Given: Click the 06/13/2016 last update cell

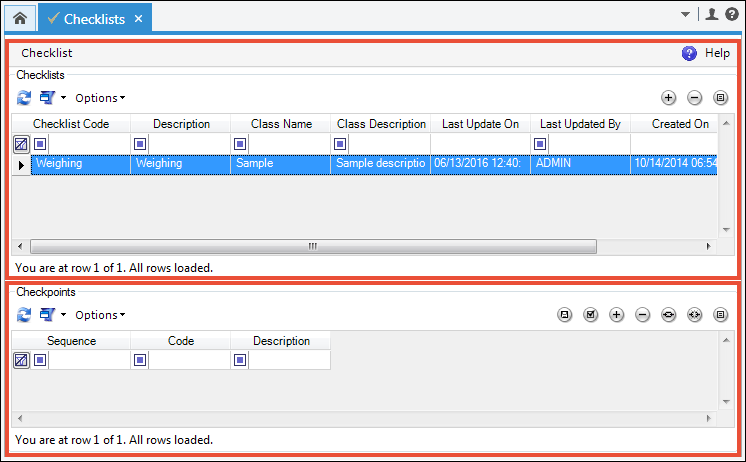Looking at the screenshot, I should point(481,165).
